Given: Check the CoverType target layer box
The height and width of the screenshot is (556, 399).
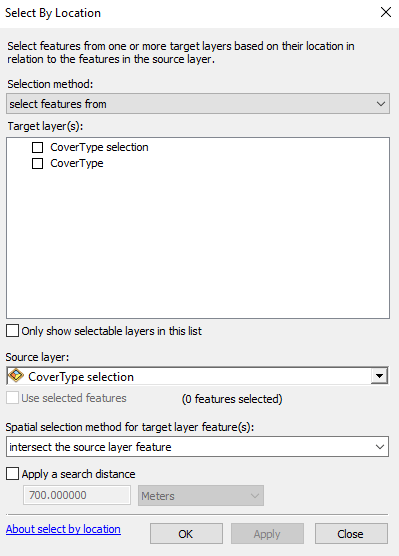Looking at the screenshot, I should coord(38,163).
